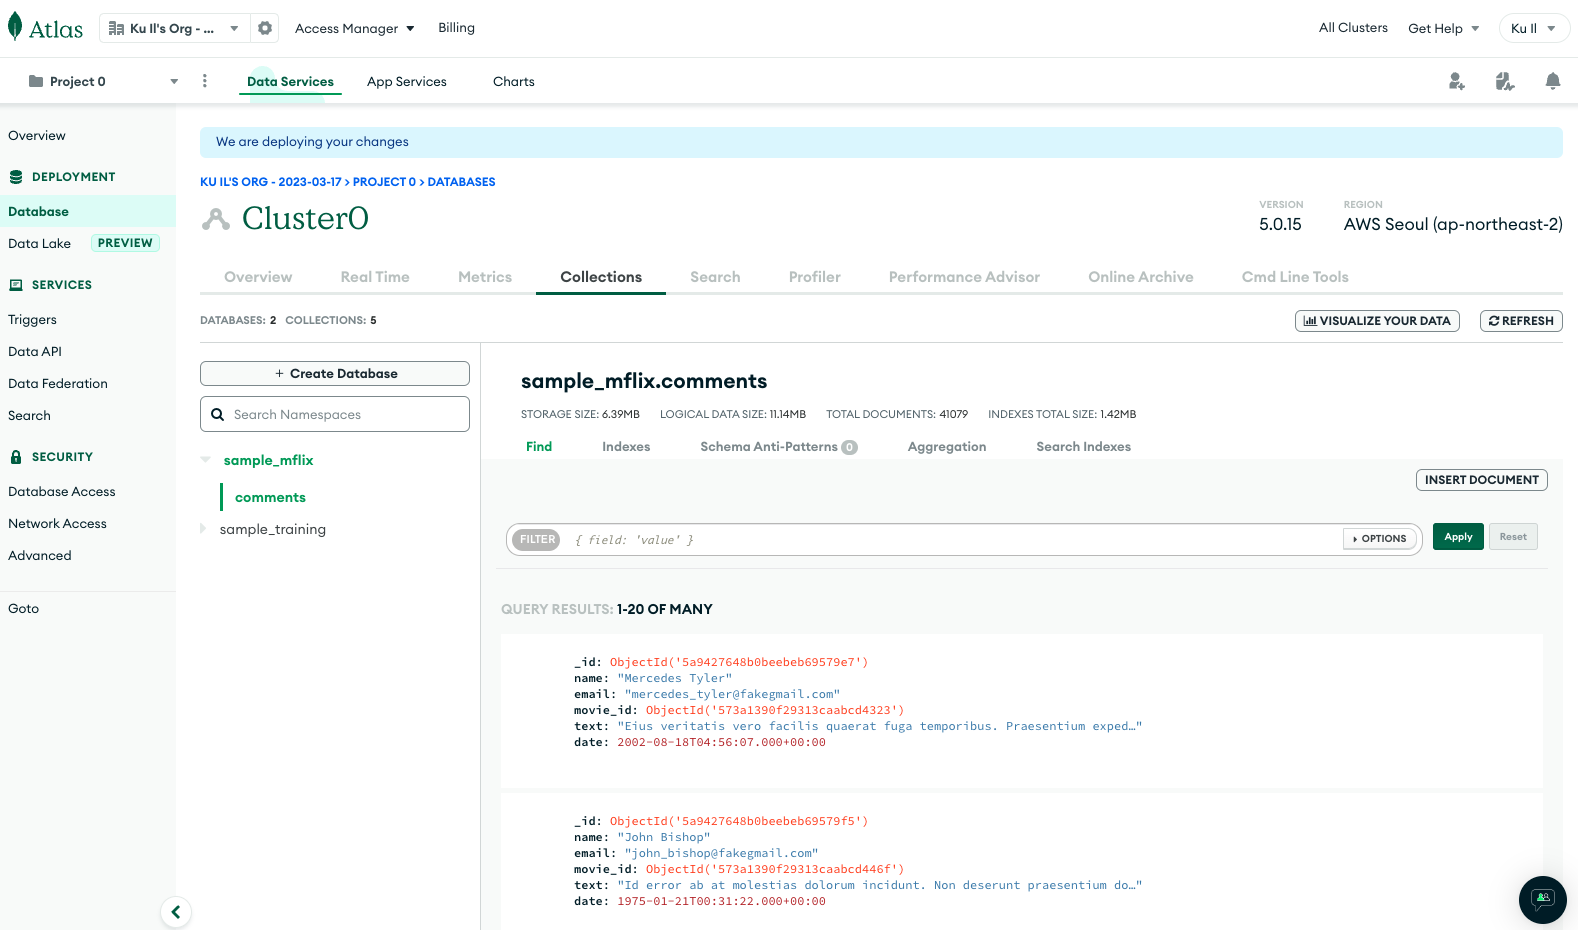Click the Deployment stack icon

[16, 177]
